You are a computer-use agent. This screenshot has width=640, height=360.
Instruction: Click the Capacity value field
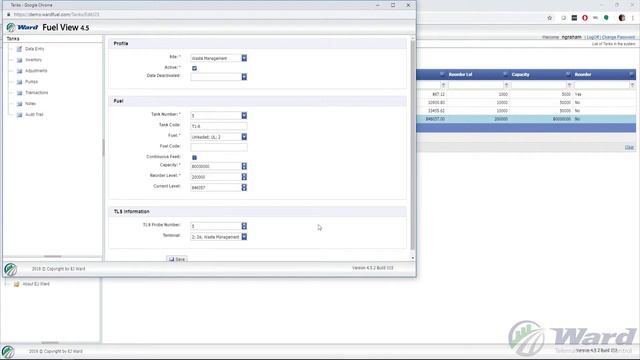point(216,166)
